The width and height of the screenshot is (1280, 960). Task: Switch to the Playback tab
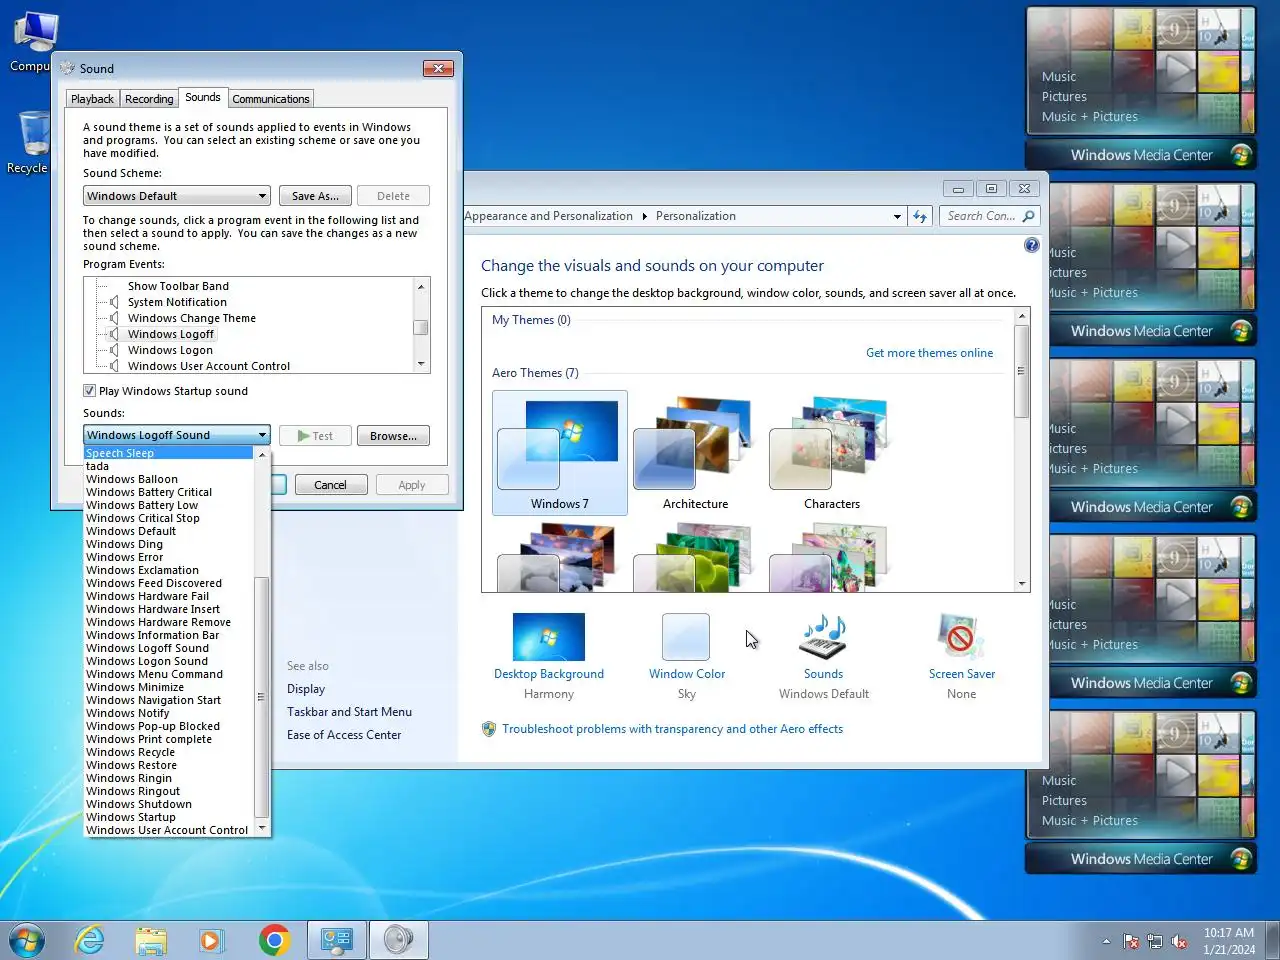[92, 99]
